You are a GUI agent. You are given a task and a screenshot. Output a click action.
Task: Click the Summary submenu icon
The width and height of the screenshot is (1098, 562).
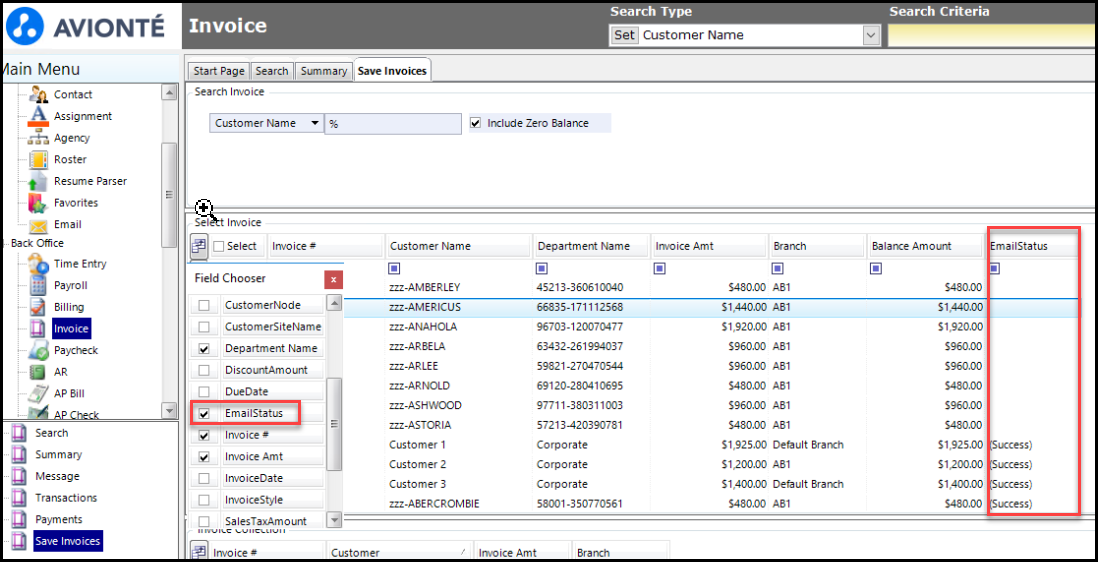[x=19, y=455]
